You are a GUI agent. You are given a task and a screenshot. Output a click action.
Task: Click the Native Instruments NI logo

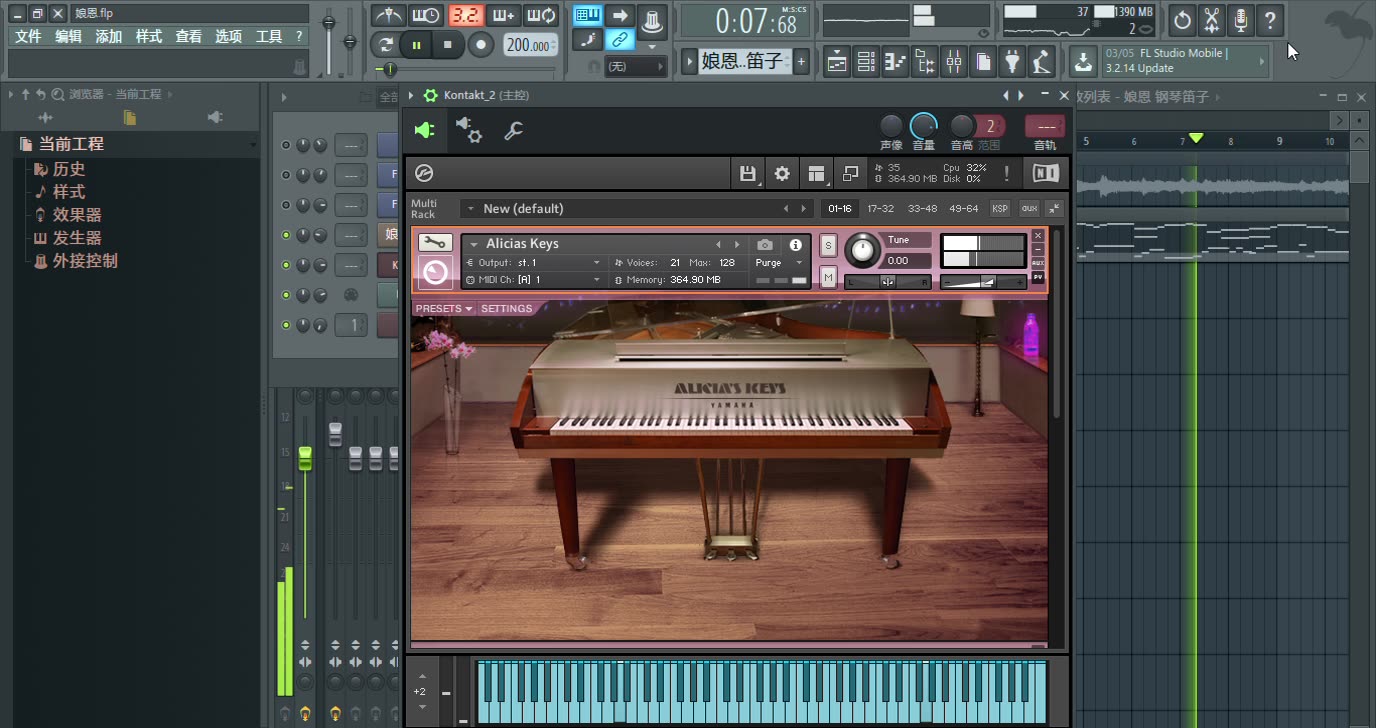pyautogui.click(x=1045, y=173)
